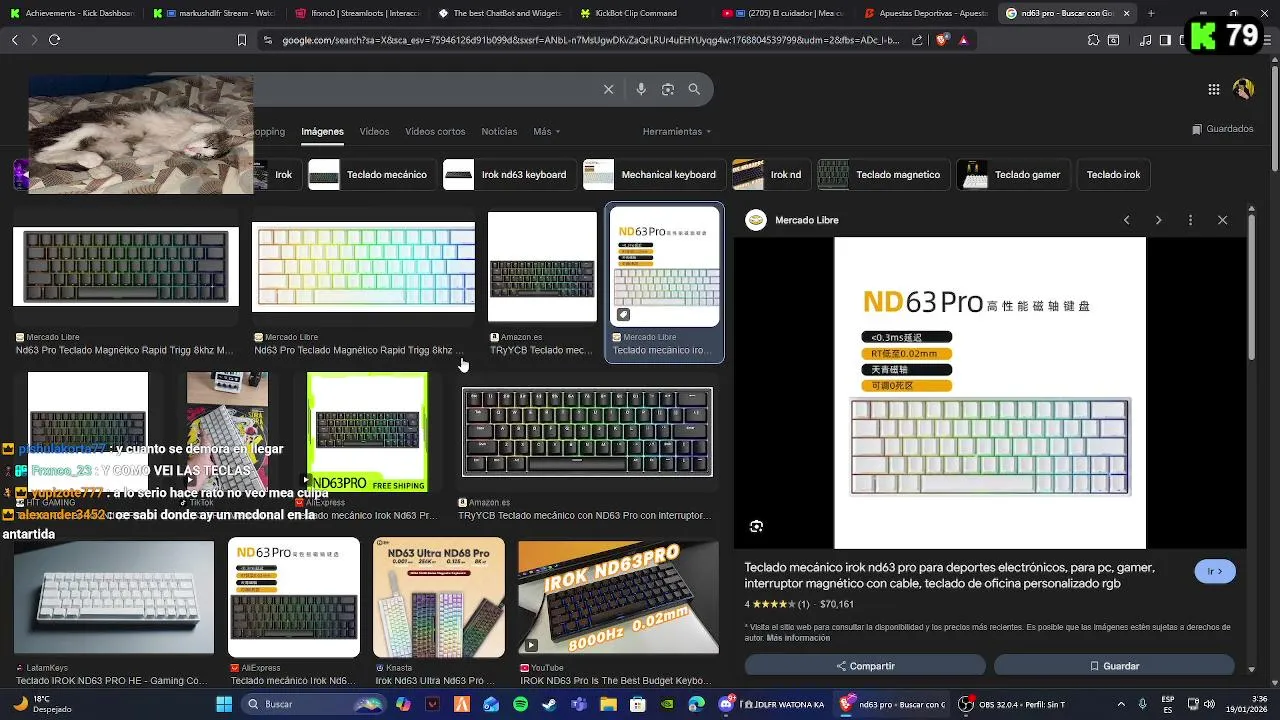This screenshot has width=1280, height=720.
Task: Switch to the Imágenes results tab
Action: click(322, 131)
